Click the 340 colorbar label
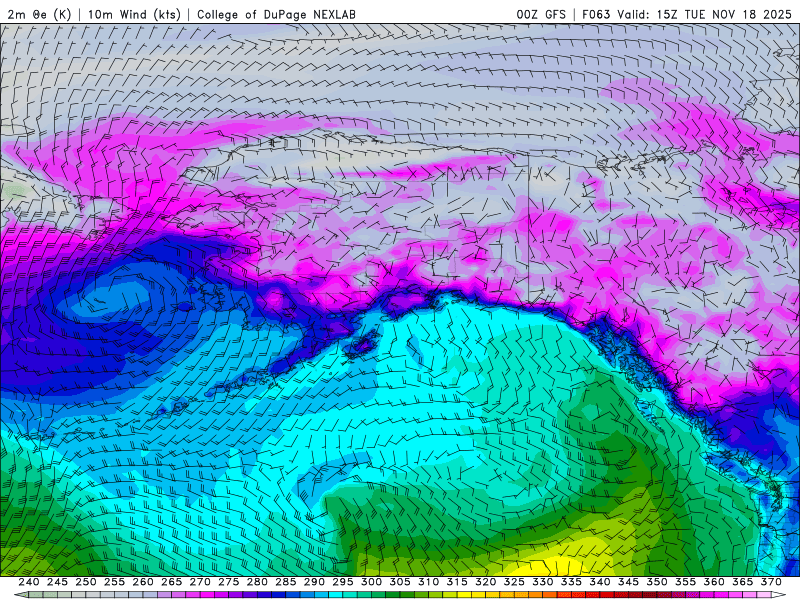Screen dimensions: 800x600 pyautogui.click(x=600, y=582)
